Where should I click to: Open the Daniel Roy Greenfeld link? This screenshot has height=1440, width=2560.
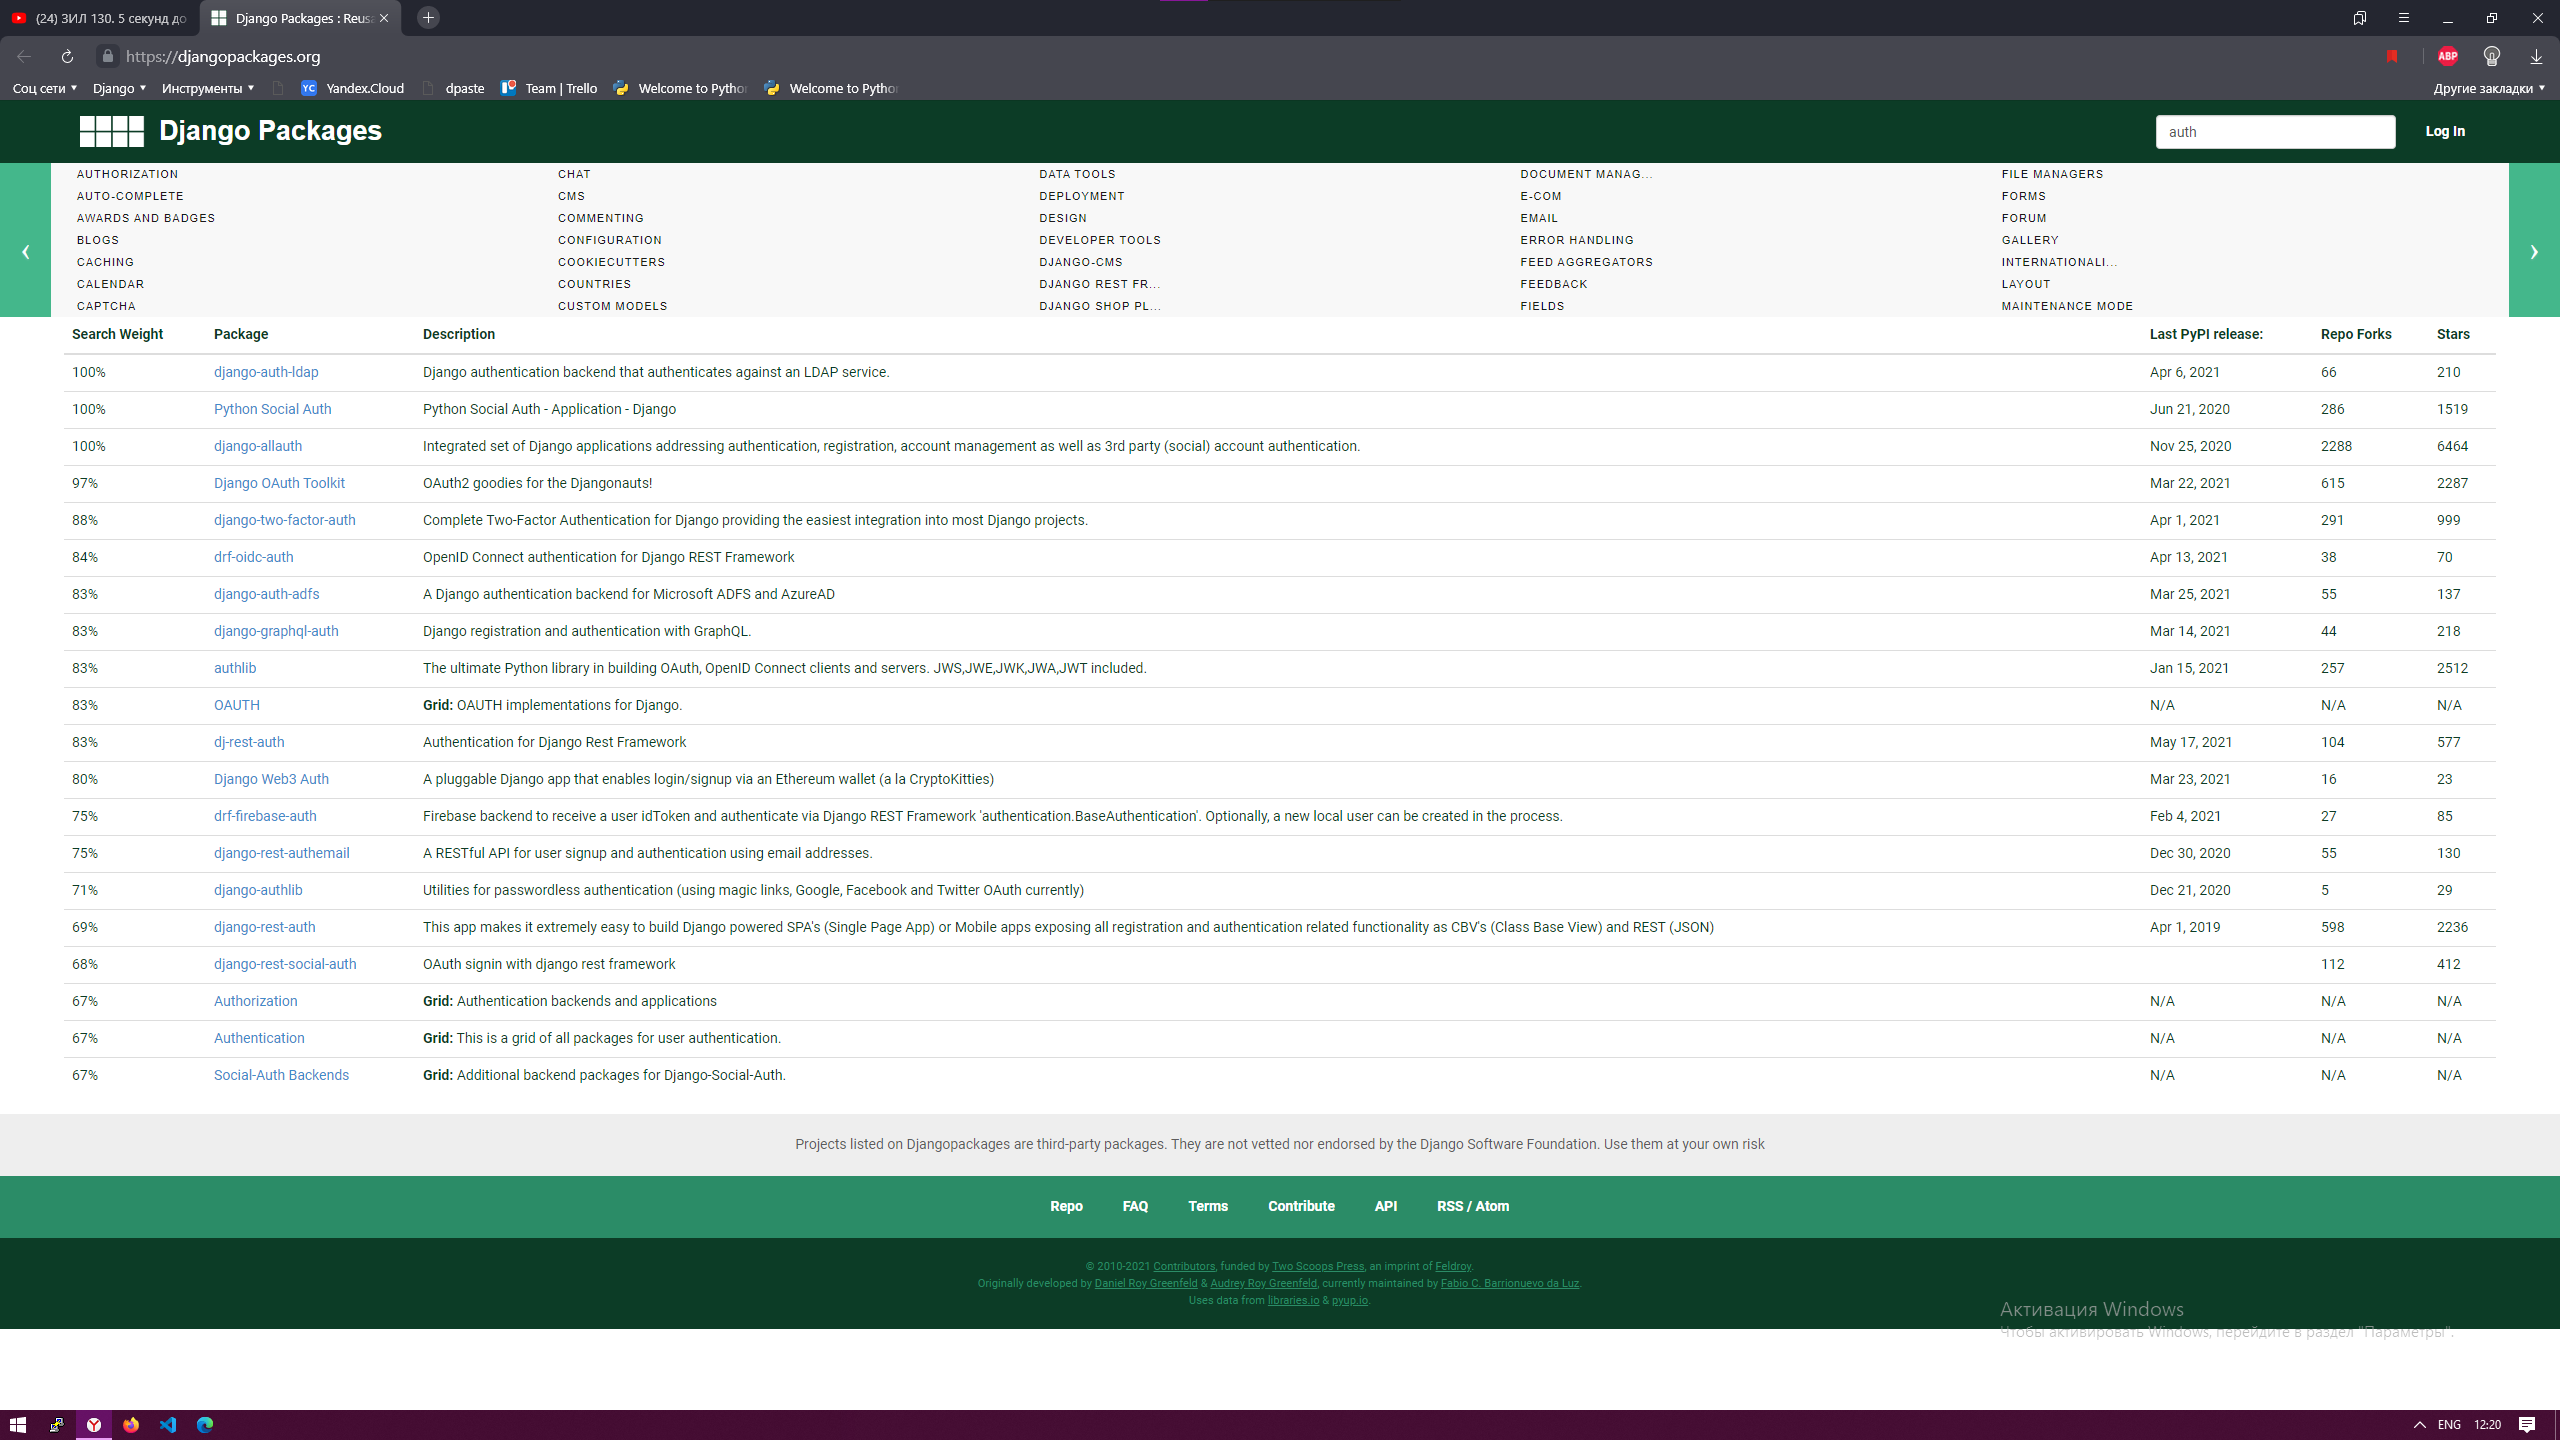point(1145,1283)
